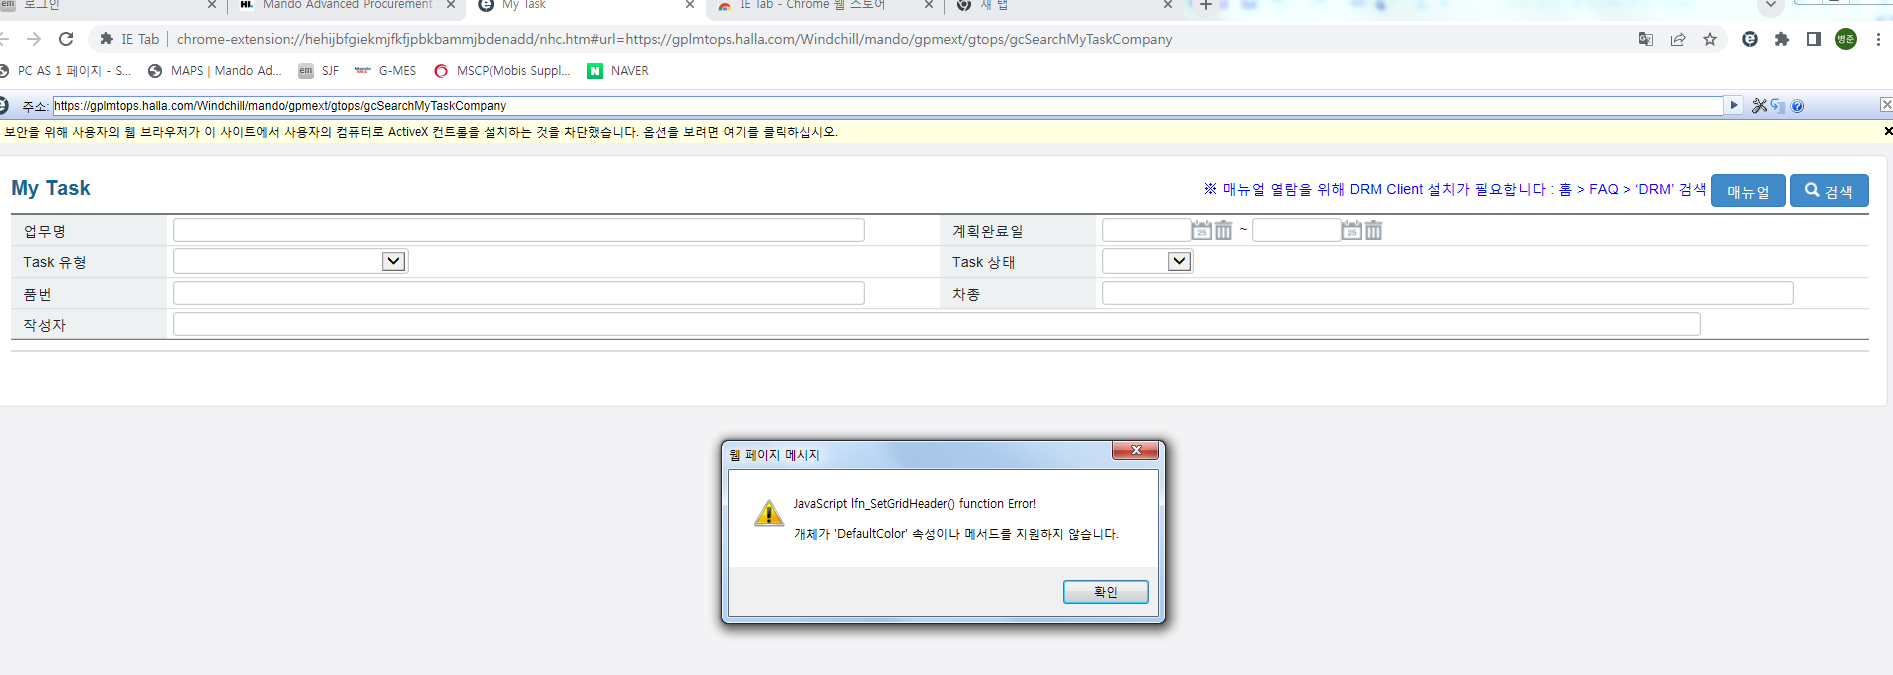The width and height of the screenshot is (1893, 675).
Task: Click the 업무명 text input field
Action: 518,230
